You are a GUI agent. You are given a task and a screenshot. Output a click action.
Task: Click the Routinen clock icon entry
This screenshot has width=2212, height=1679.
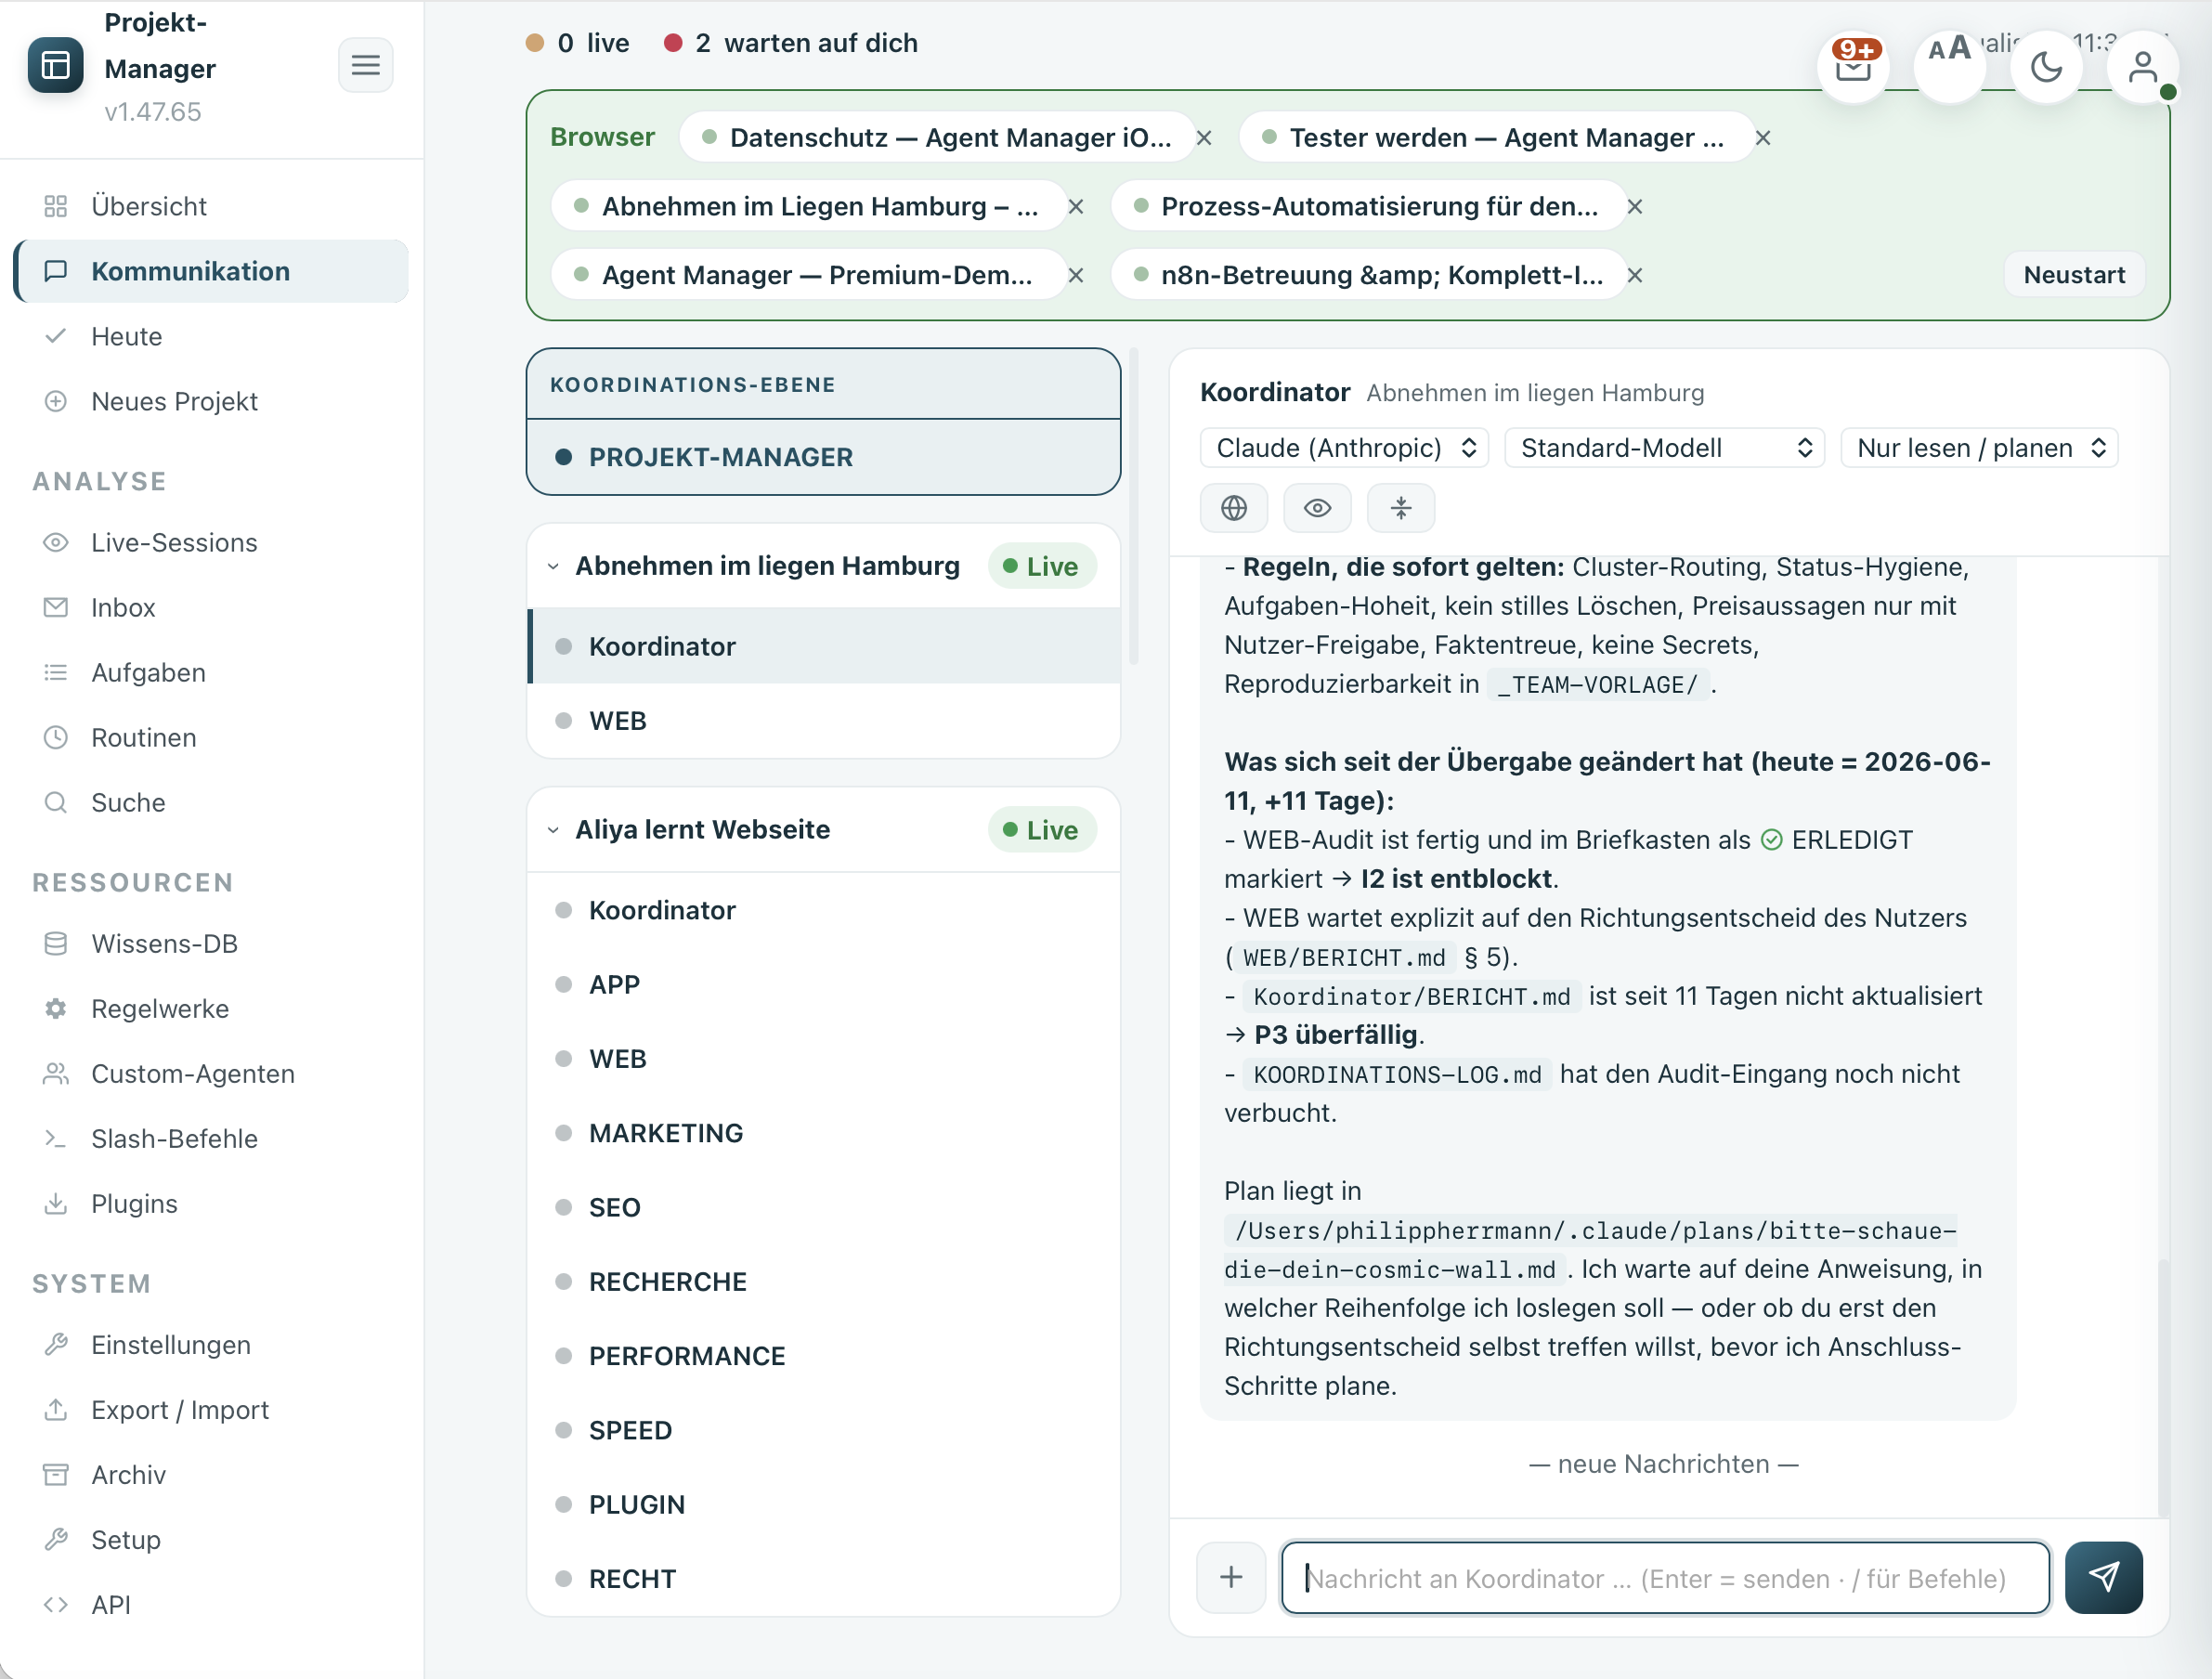point(212,737)
